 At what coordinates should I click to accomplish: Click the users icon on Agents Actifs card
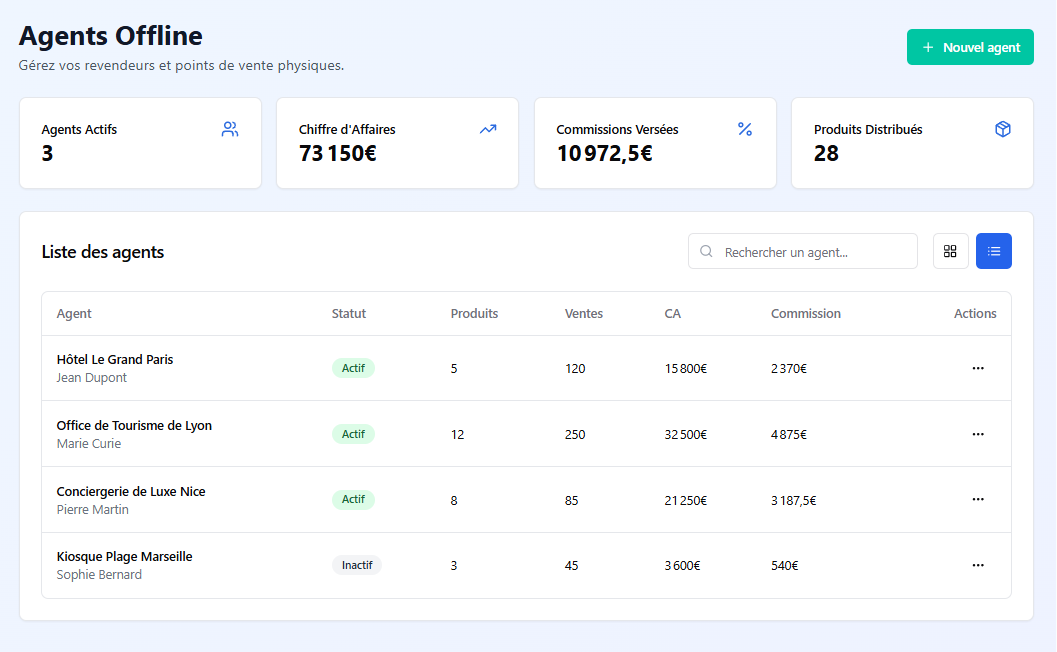click(x=230, y=129)
